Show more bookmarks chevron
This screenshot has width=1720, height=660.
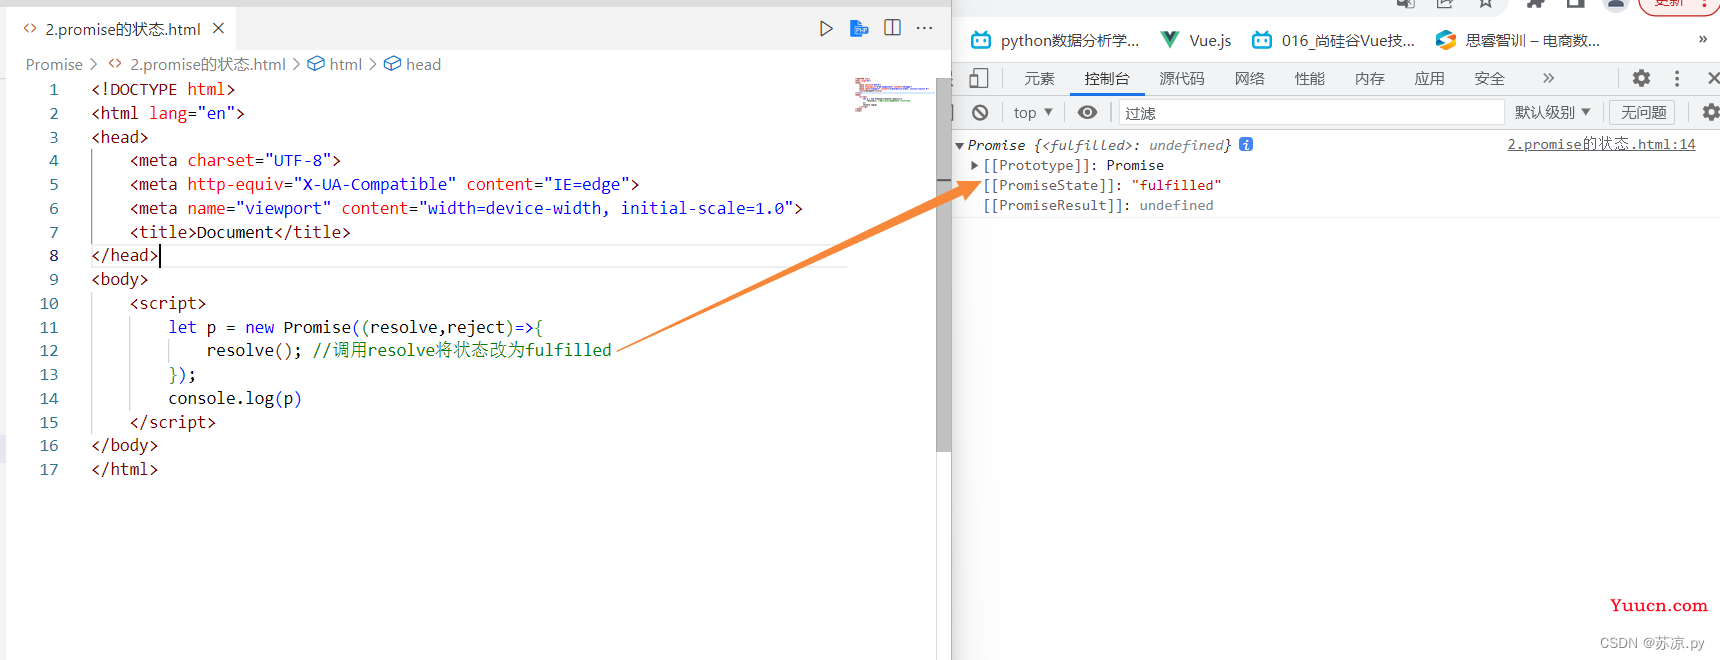click(1703, 40)
